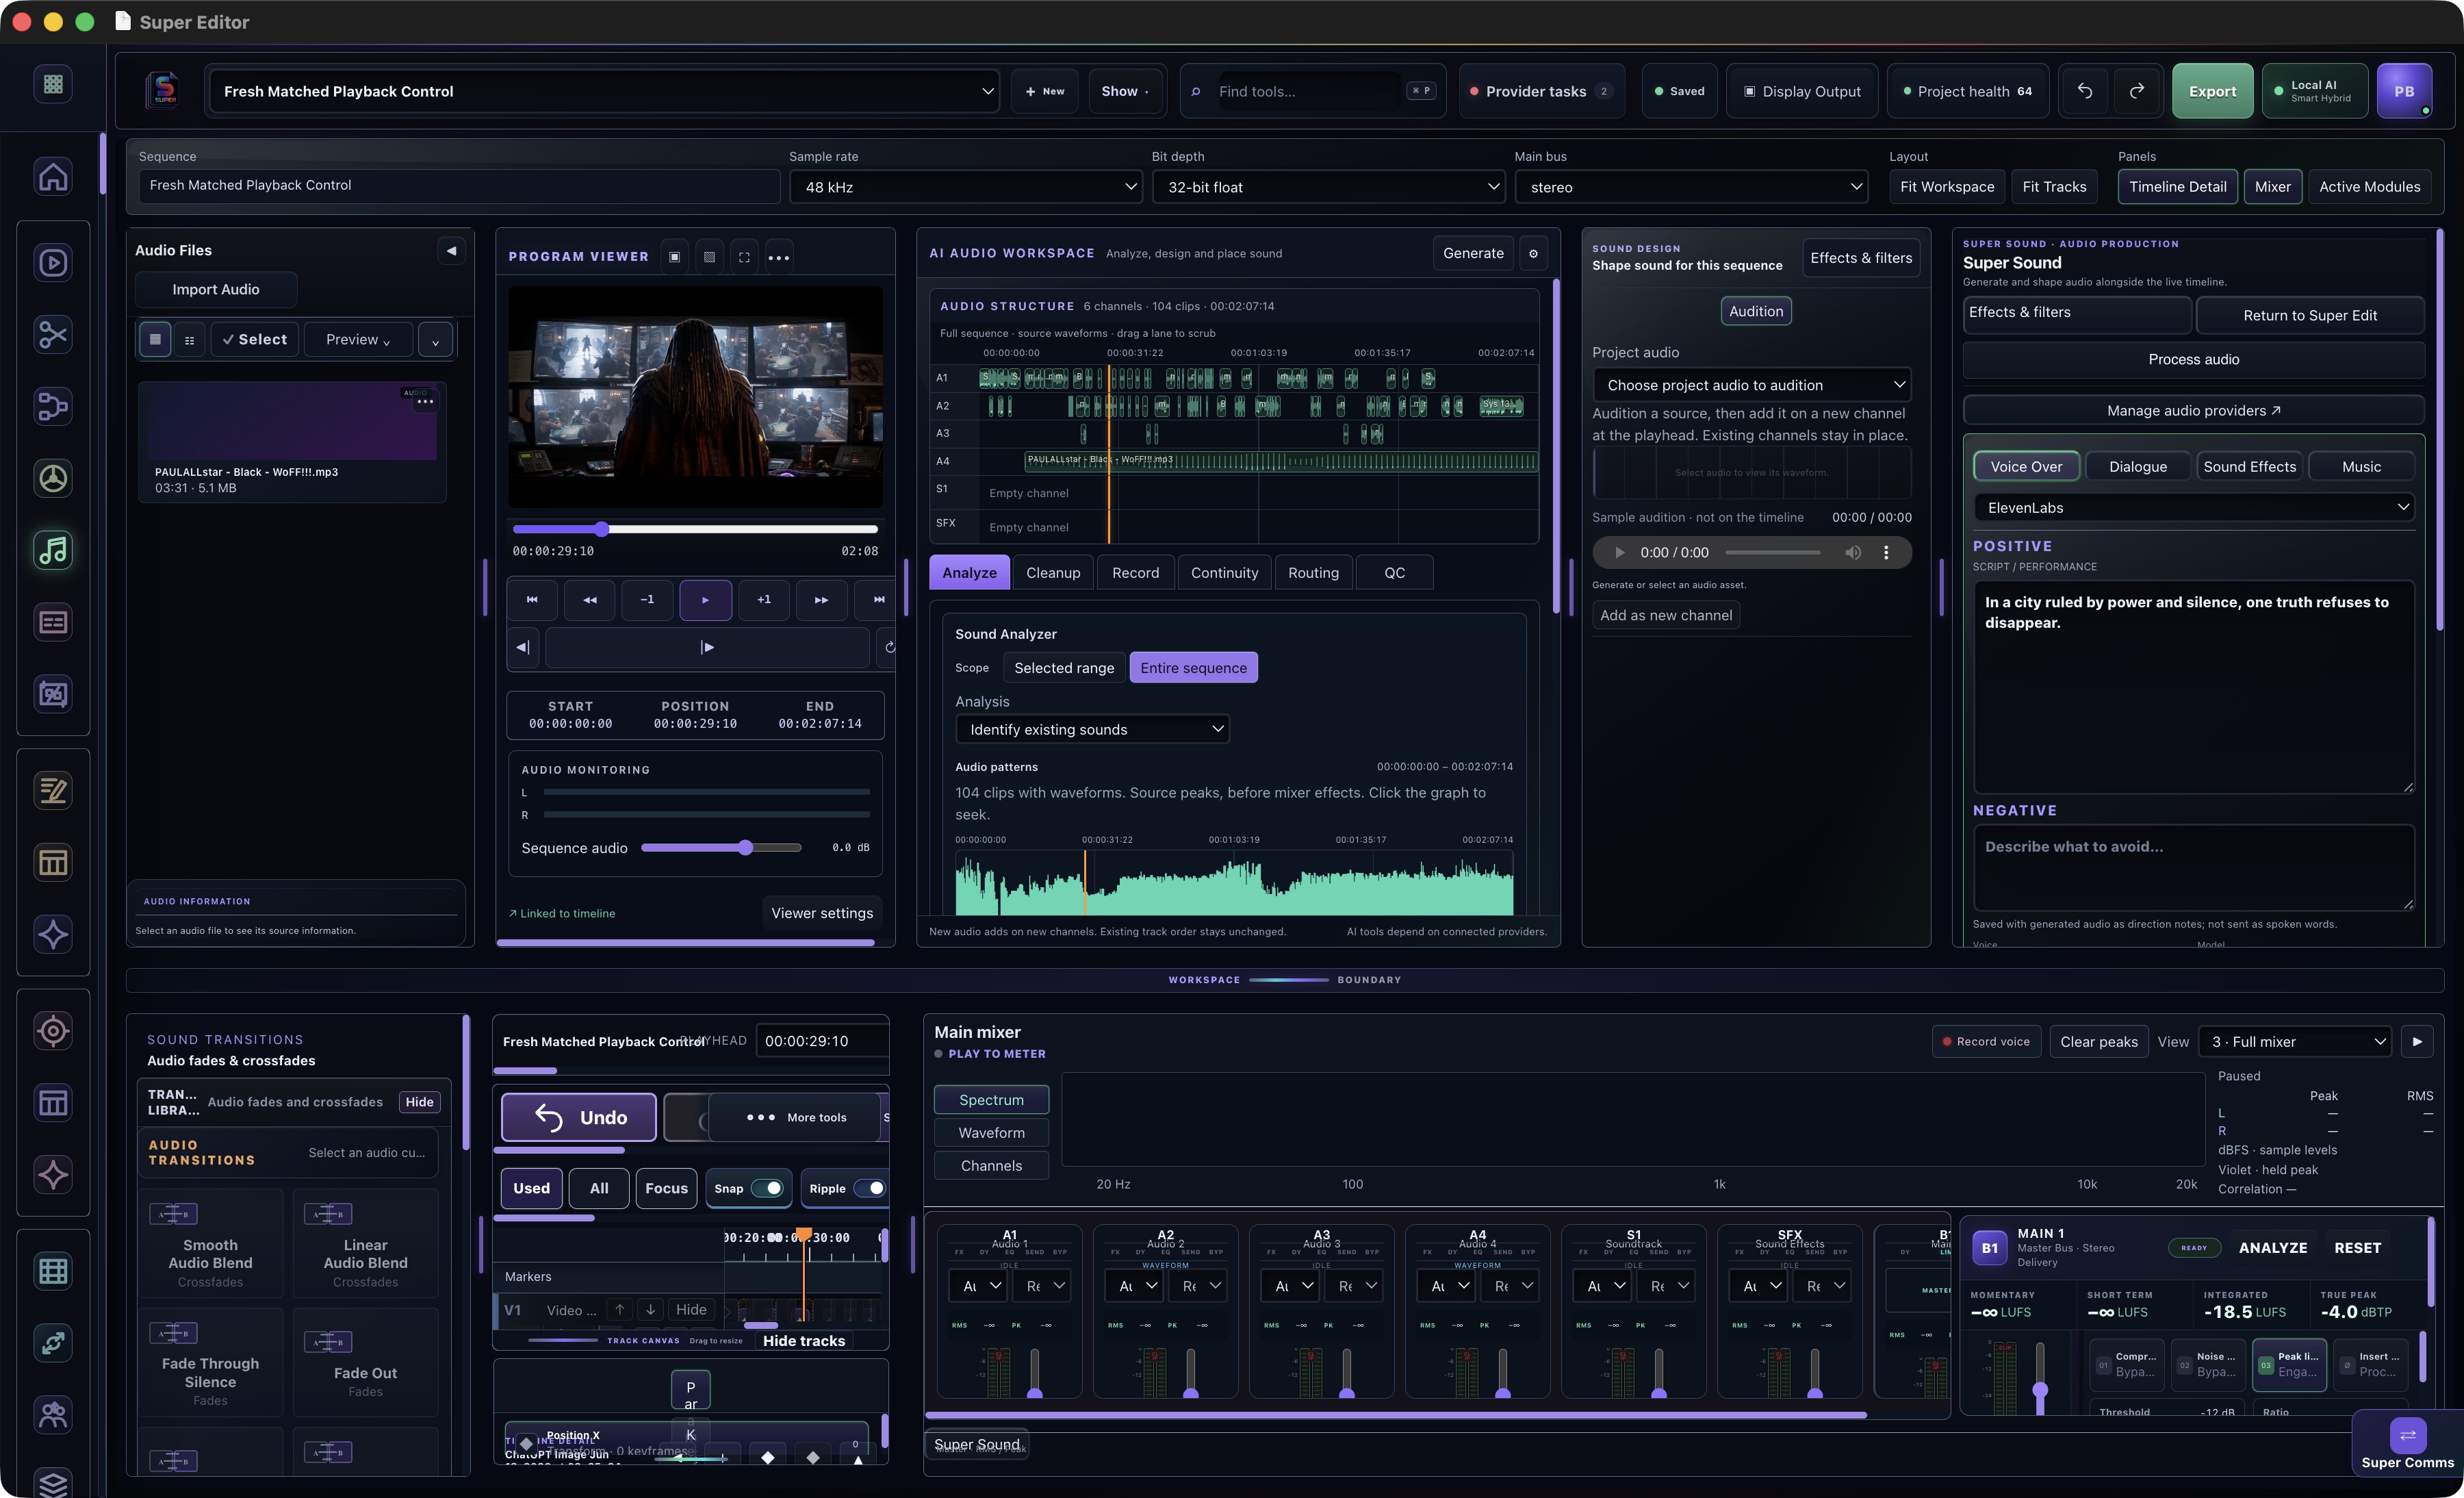Click the audition player volume speaker icon
The width and height of the screenshot is (2464, 1498).
pos(1852,552)
